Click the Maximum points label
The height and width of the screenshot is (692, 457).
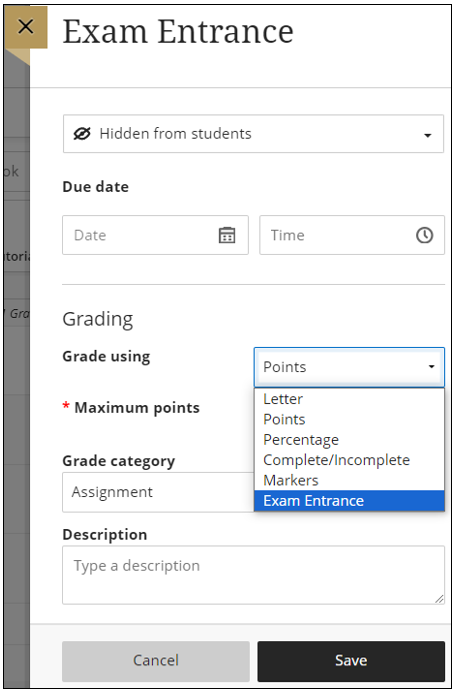click(137, 408)
